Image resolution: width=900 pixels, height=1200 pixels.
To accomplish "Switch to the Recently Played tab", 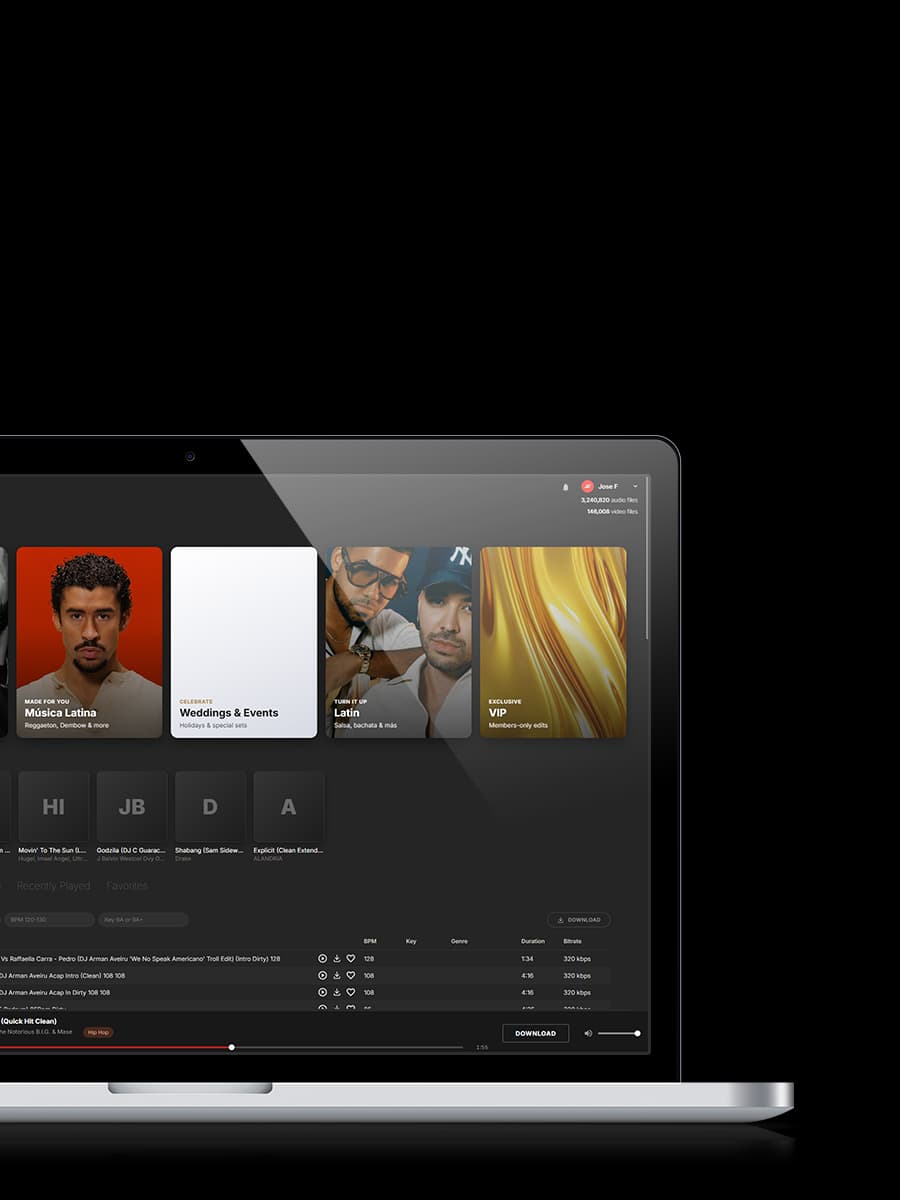I will 53,886.
